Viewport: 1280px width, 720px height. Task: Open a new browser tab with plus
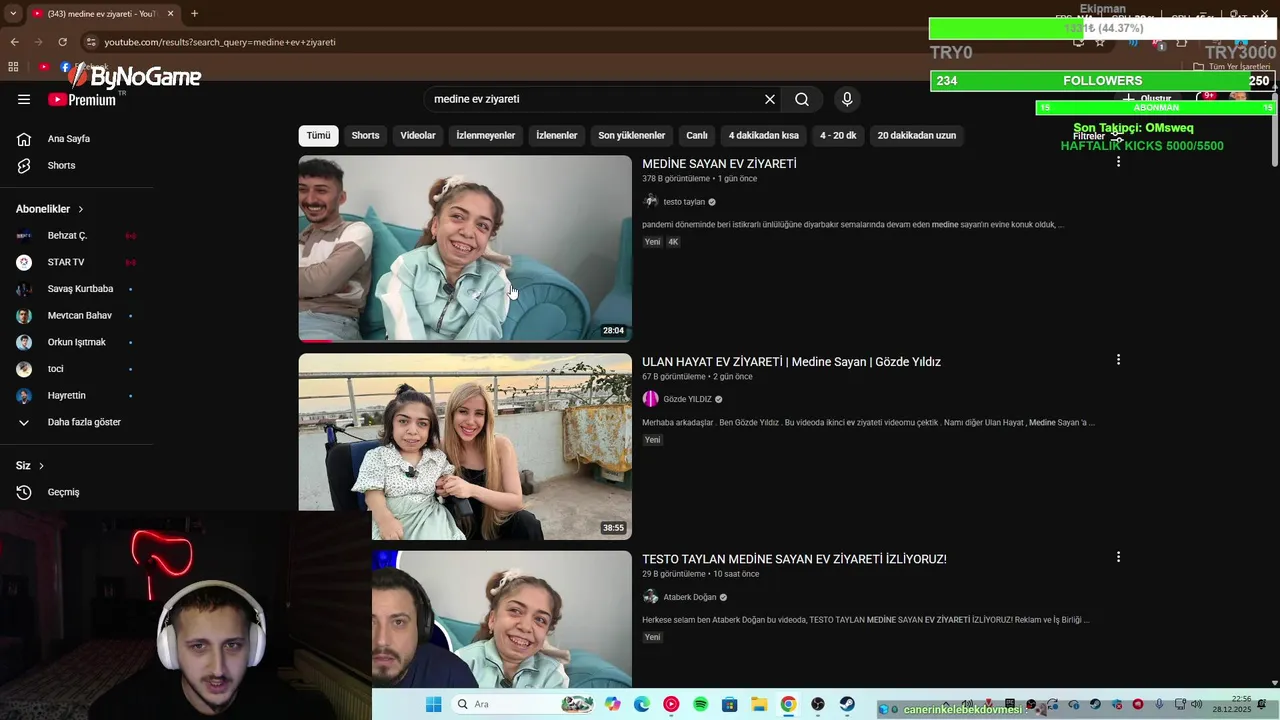(194, 14)
